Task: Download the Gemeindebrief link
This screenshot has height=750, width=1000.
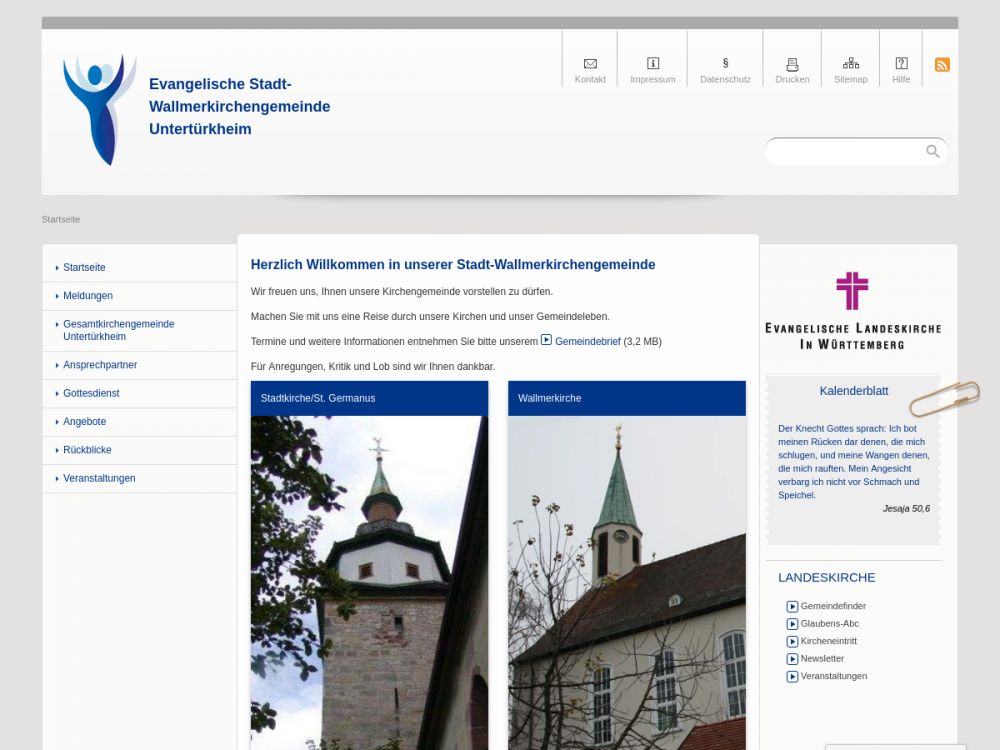Action: pos(588,341)
